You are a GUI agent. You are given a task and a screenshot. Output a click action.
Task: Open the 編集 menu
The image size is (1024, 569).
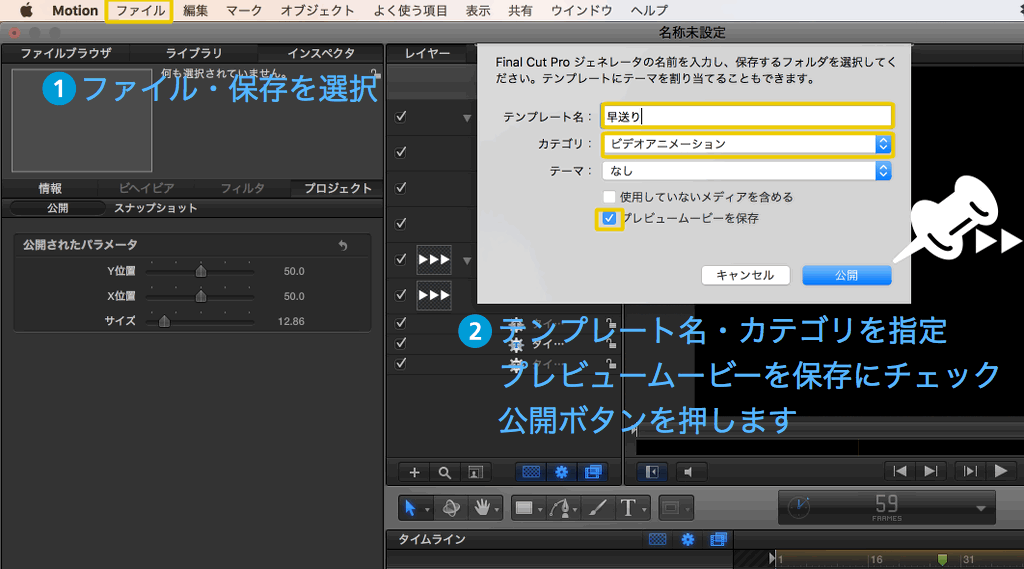pyautogui.click(x=195, y=10)
